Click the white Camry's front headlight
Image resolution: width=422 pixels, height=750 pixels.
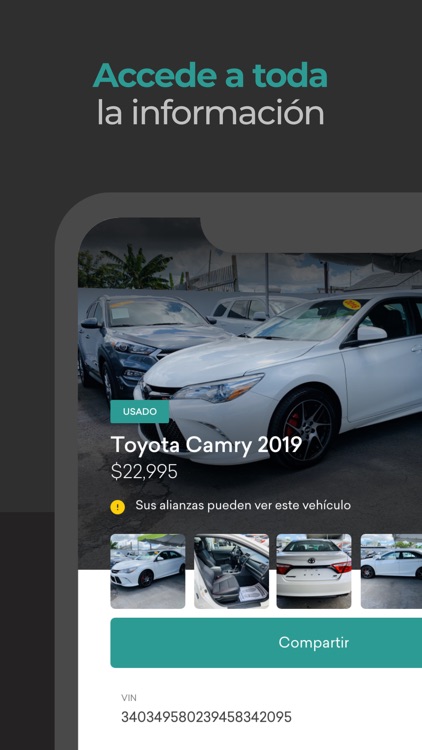pos(220,388)
